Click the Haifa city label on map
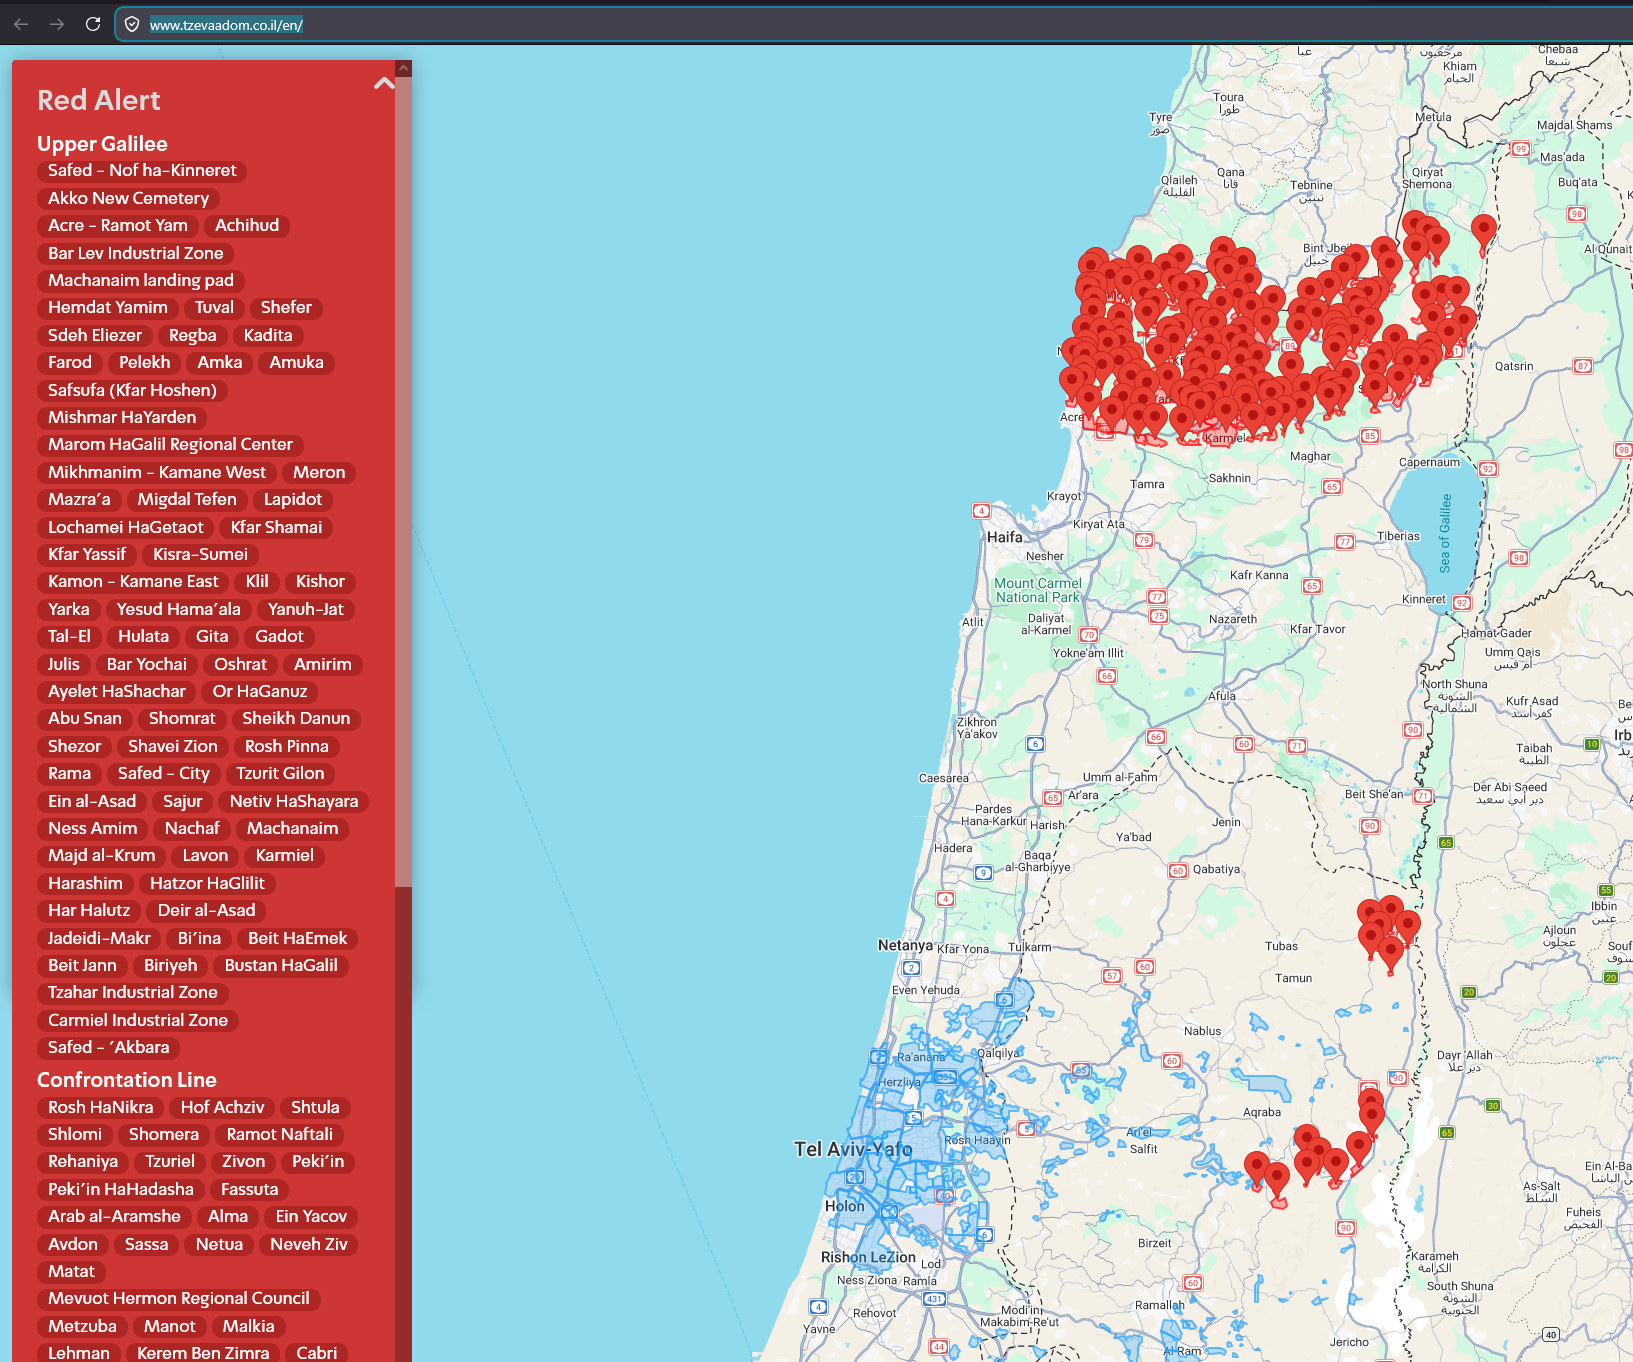Screen dimensions: 1633x1362 (x=1005, y=537)
